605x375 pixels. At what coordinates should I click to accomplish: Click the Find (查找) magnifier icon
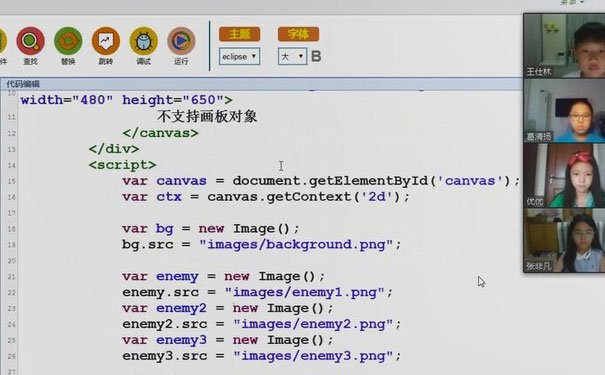pos(30,41)
